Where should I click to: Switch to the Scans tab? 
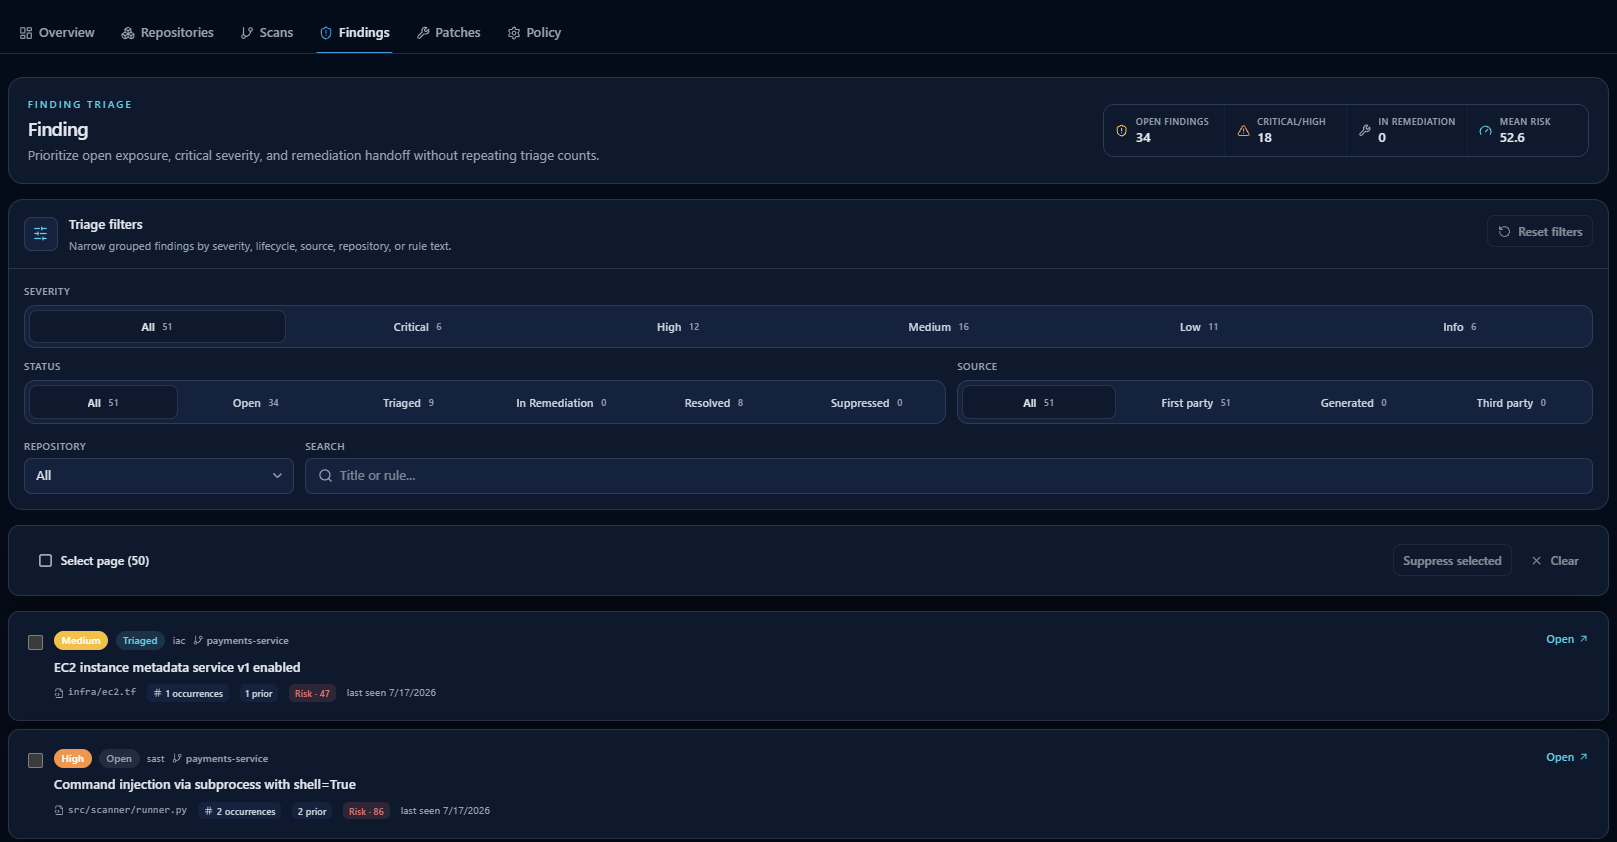(267, 33)
